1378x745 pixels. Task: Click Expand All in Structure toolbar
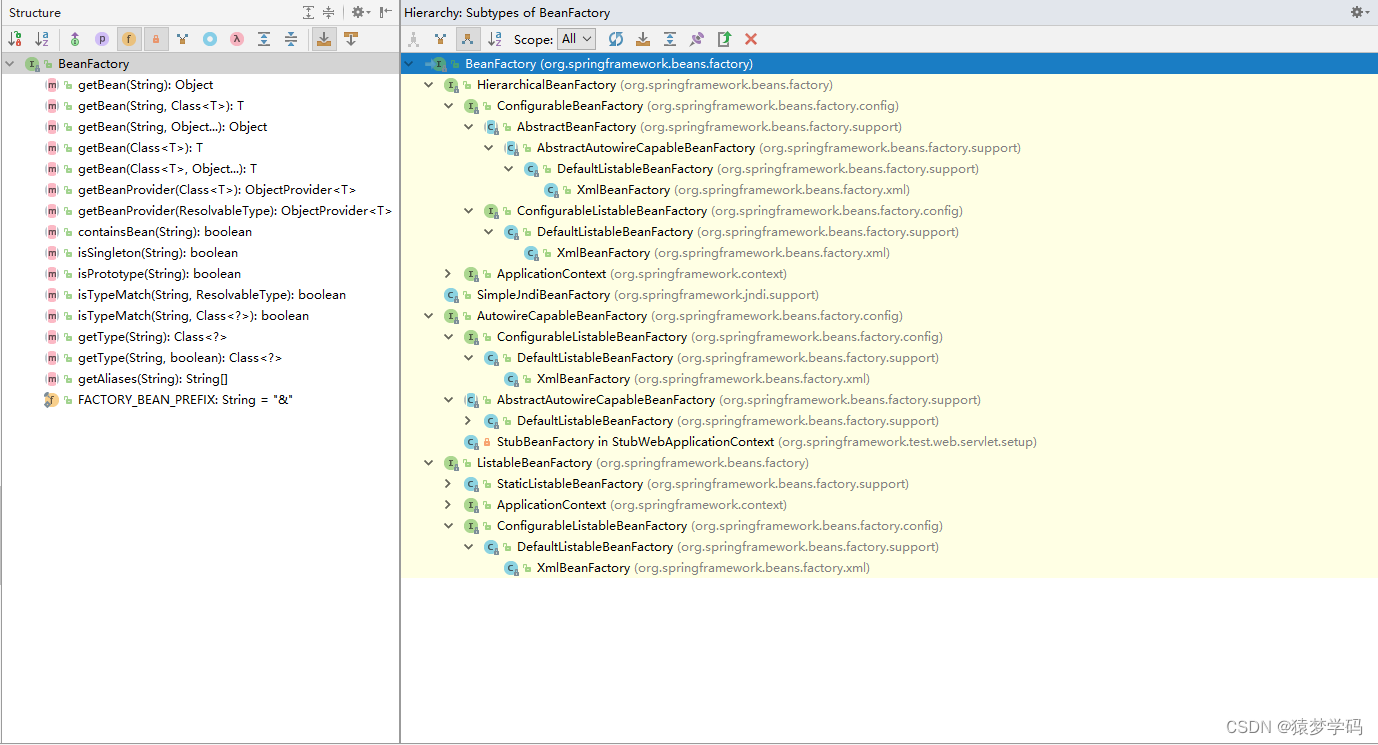point(264,39)
